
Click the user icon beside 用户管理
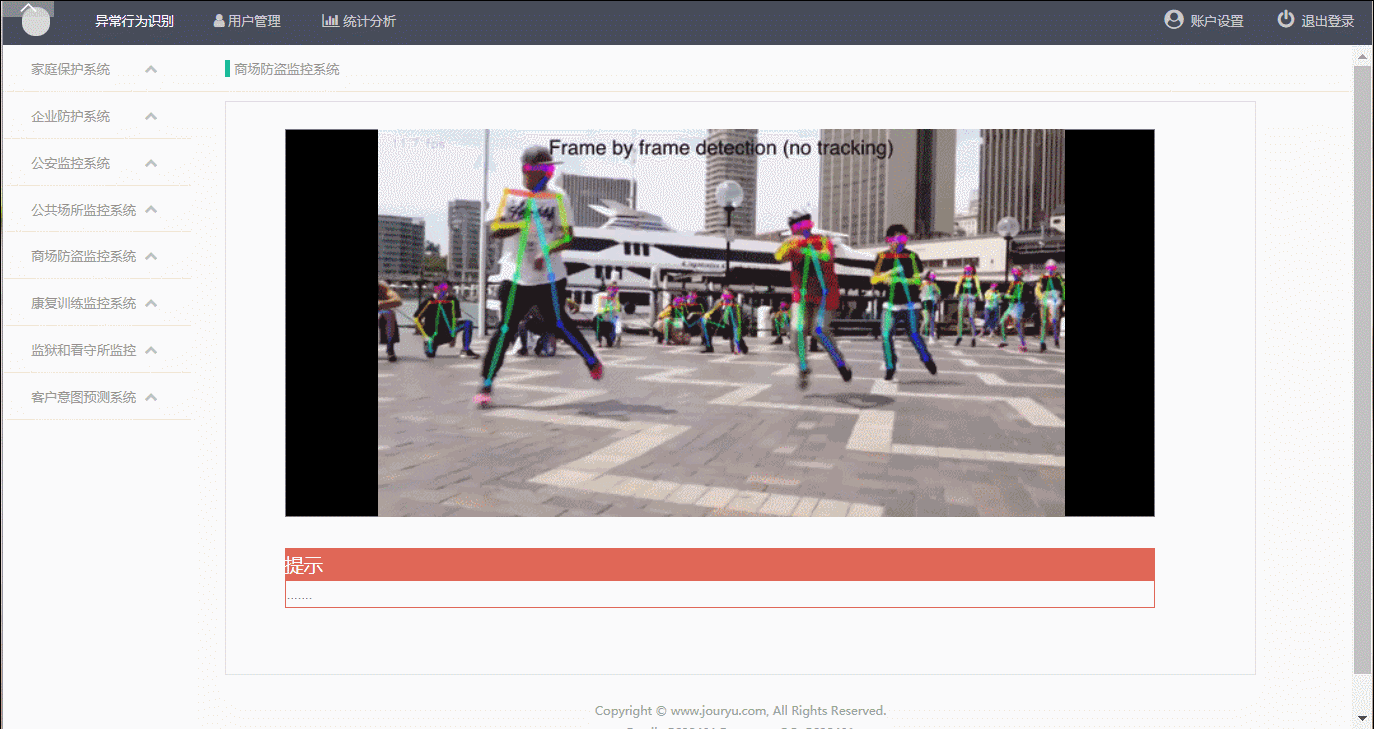coord(219,21)
